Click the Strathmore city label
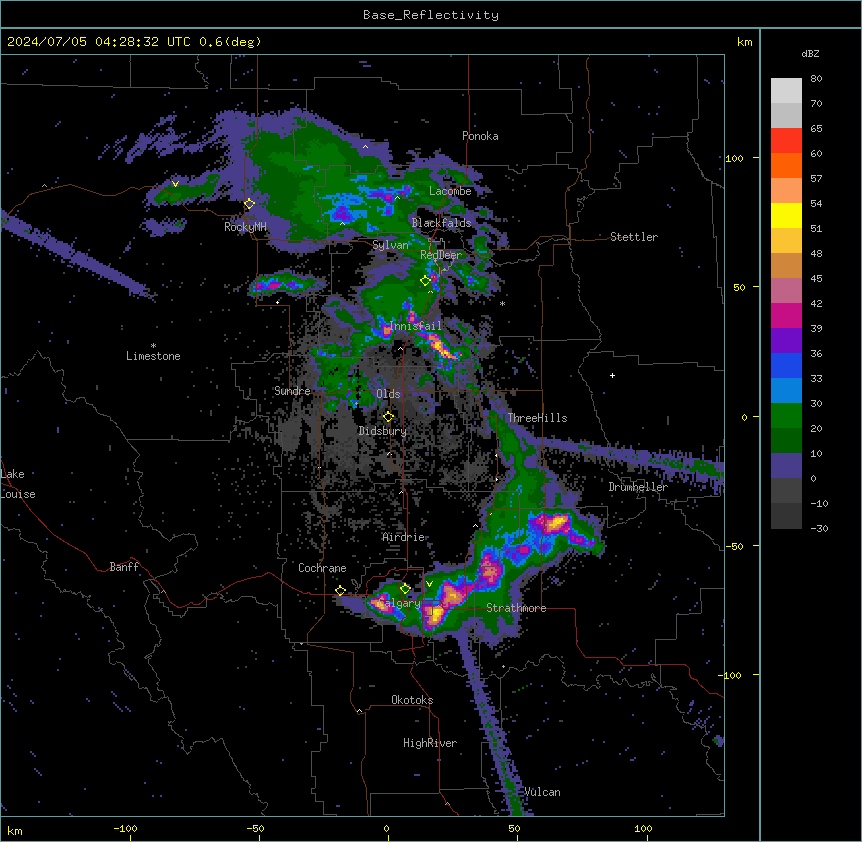 click(x=516, y=608)
